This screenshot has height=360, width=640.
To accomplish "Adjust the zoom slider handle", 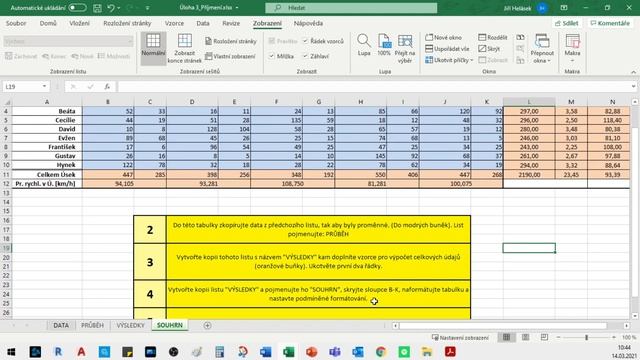I will [x=587, y=337].
